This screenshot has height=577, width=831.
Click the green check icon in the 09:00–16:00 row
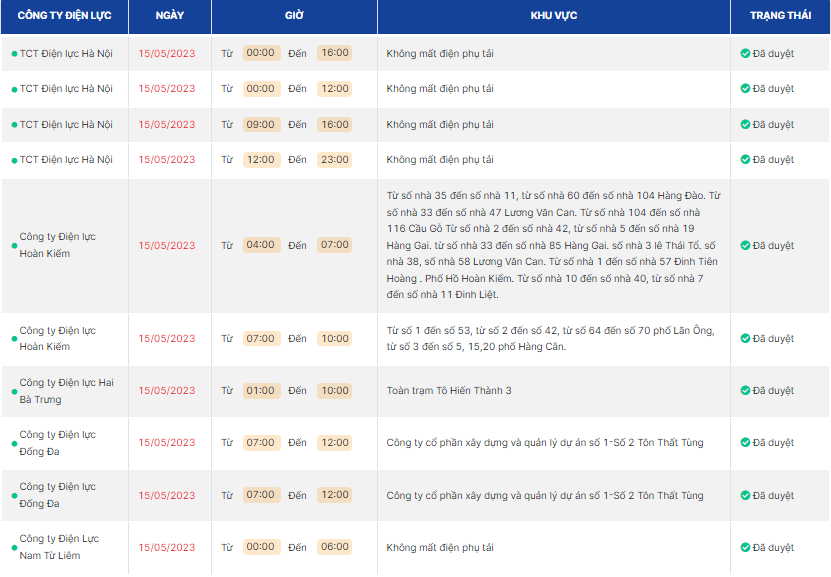click(745, 125)
